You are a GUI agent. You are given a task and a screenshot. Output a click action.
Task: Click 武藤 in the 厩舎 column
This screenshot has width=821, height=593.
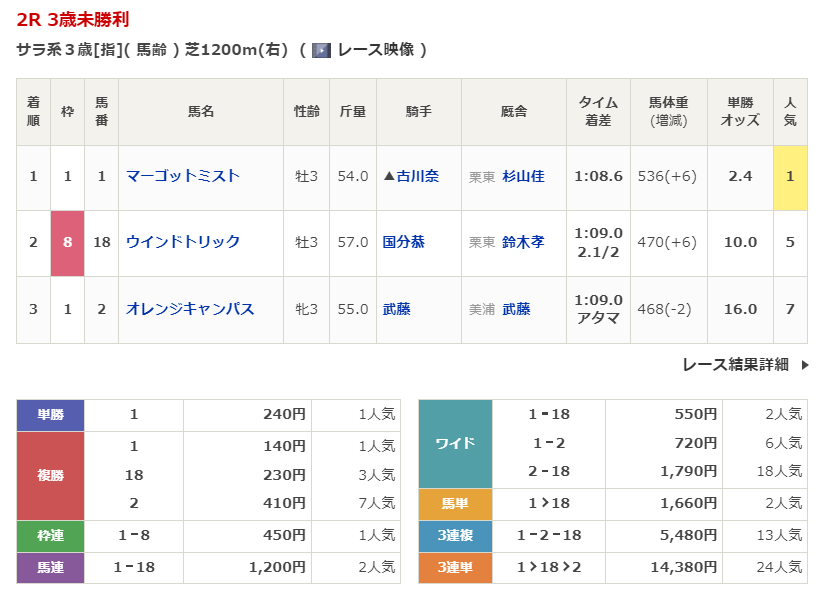tap(516, 310)
